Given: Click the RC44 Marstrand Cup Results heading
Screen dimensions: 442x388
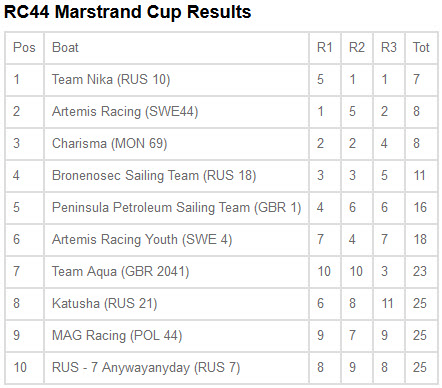Looking at the screenshot, I should click(x=127, y=12).
